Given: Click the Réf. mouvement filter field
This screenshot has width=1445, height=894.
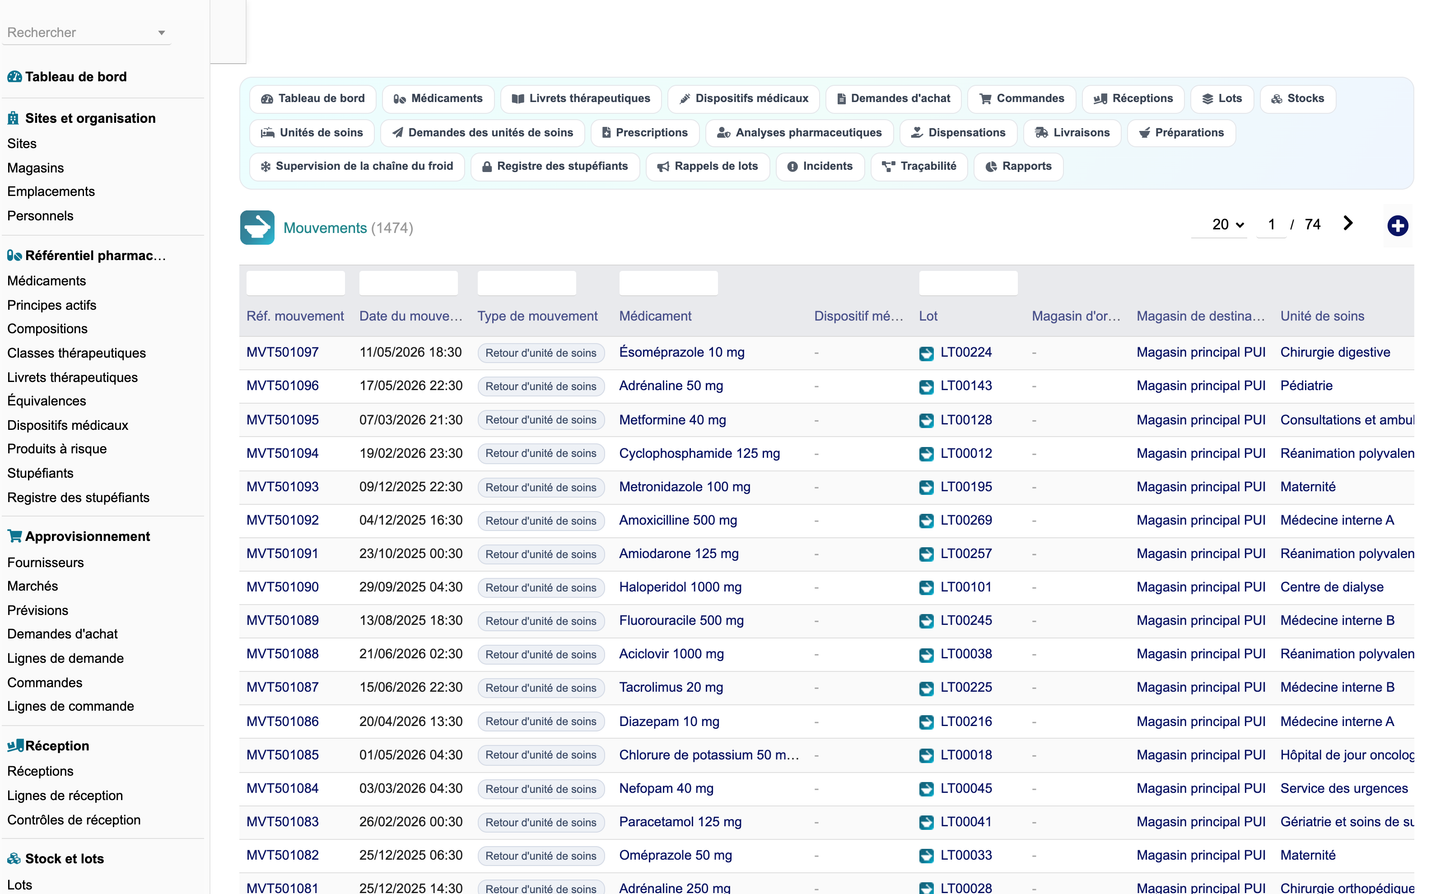Looking at the screenshot, I should (296, 283).
